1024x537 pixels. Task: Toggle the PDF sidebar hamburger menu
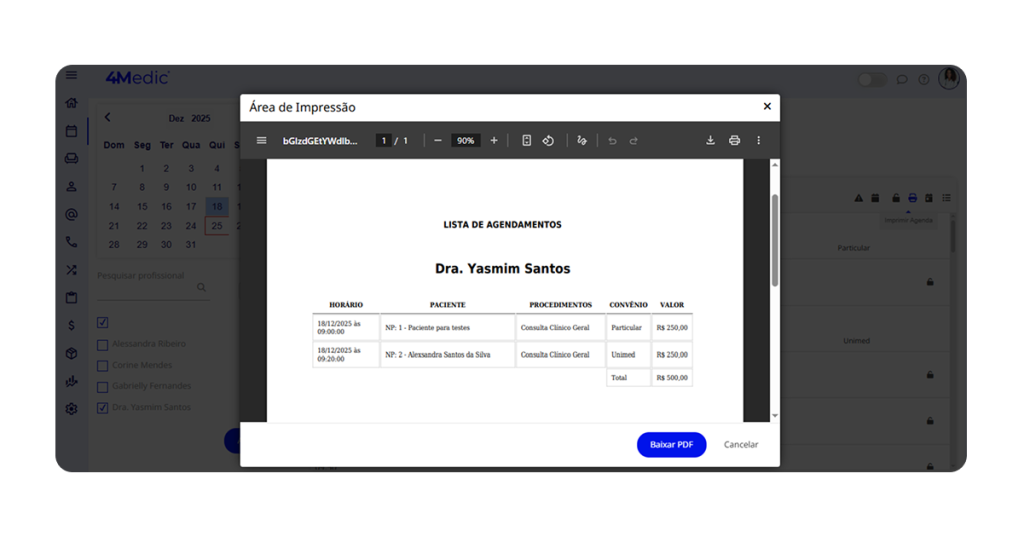tap(262, 141)
